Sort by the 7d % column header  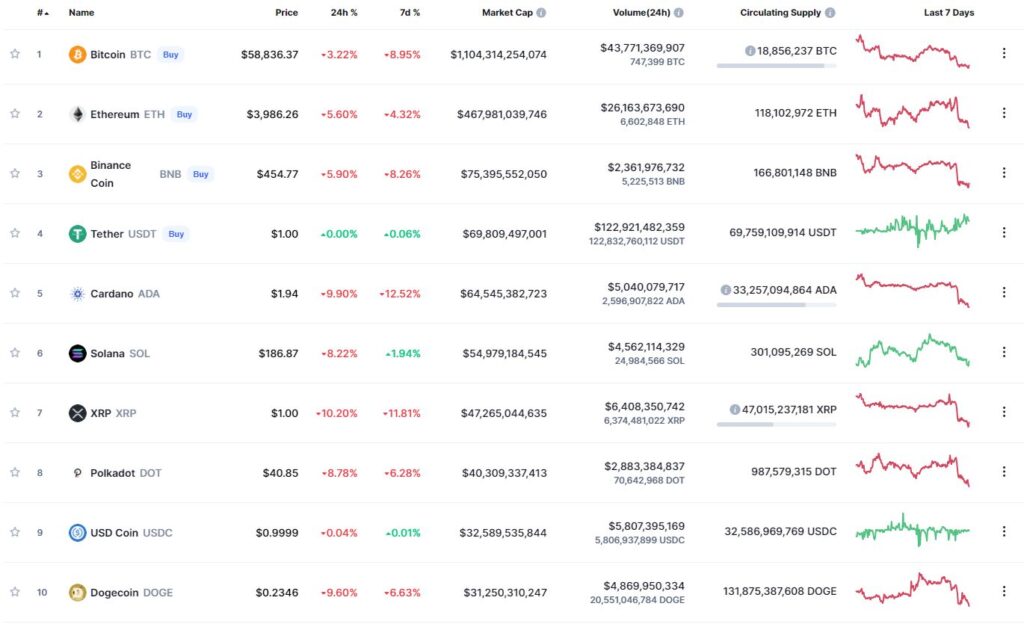click(x=410, y=12)
